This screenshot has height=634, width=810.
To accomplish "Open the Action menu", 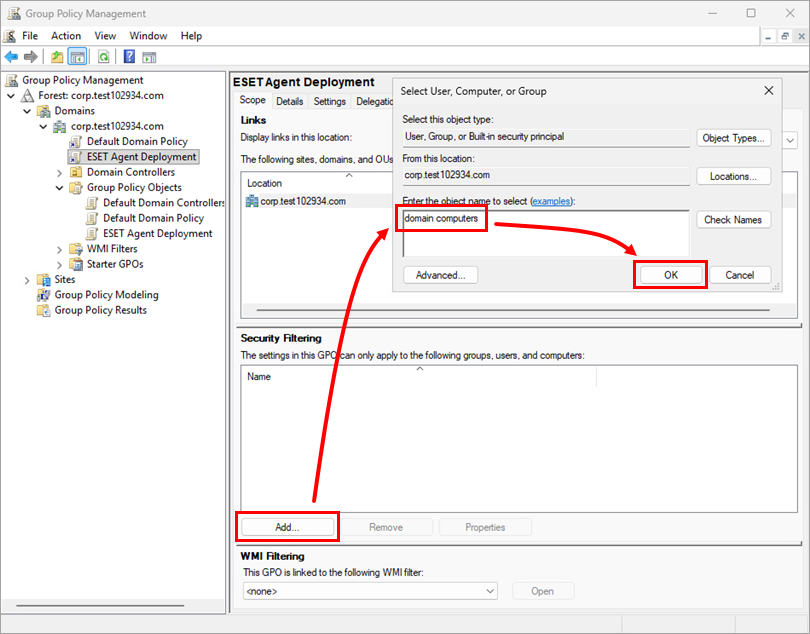I will click(66, 36).
